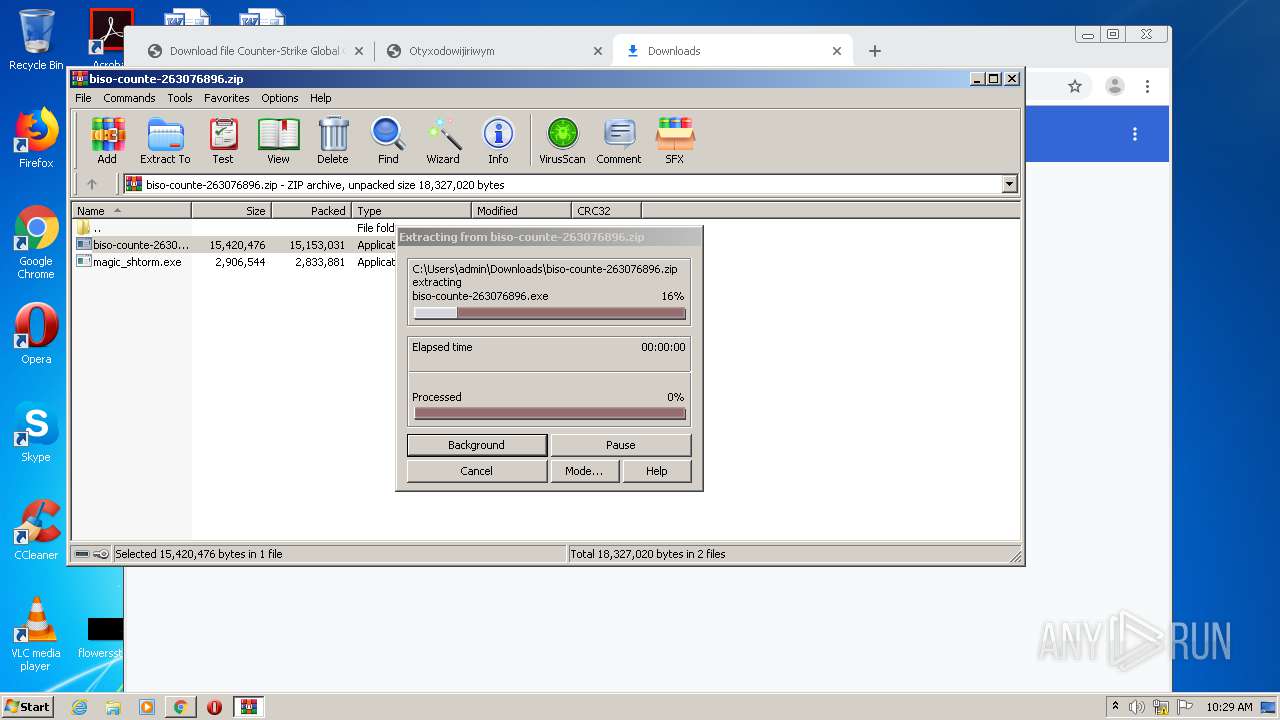Switch to Download file Counter-Strike Global tab

[256, 51]
